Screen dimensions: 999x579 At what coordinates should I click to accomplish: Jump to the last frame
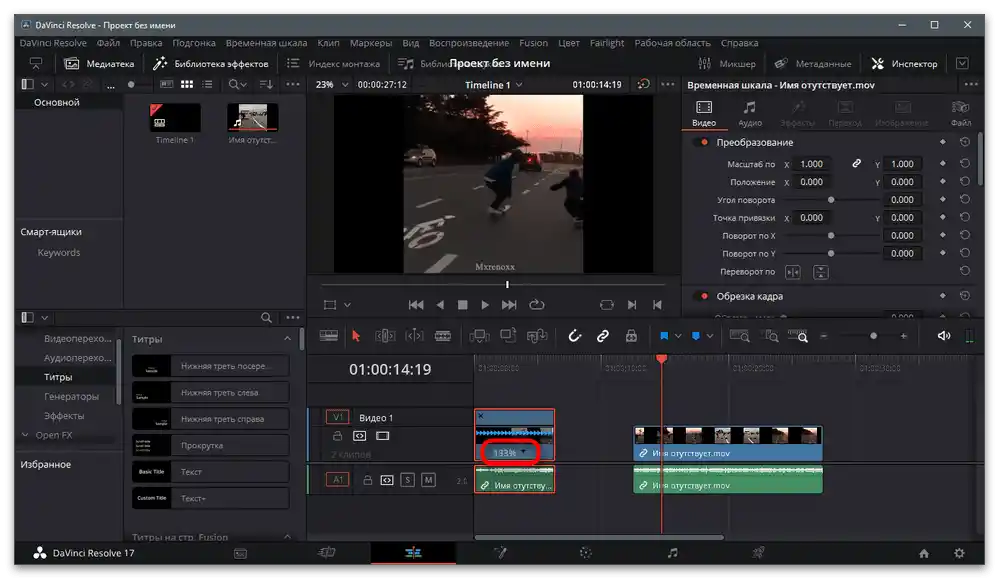click(x=509, y=305)
